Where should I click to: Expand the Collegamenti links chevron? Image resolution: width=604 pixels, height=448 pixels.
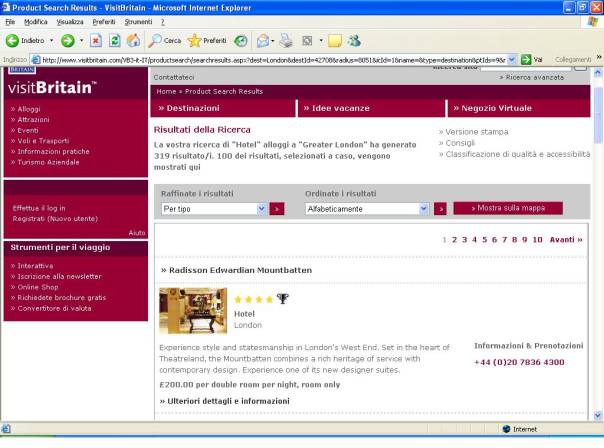pos(599,58)
